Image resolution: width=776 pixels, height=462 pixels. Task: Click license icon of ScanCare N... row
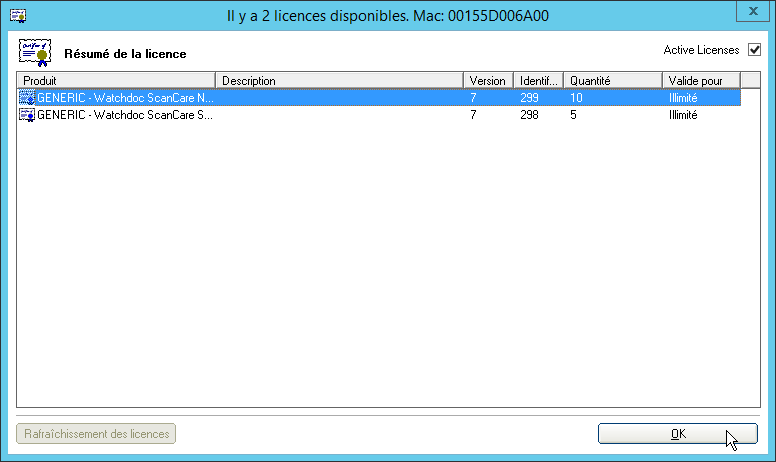(27, 97)
